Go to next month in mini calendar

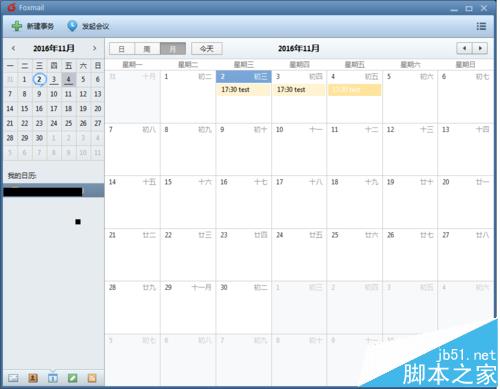(95, 48)
